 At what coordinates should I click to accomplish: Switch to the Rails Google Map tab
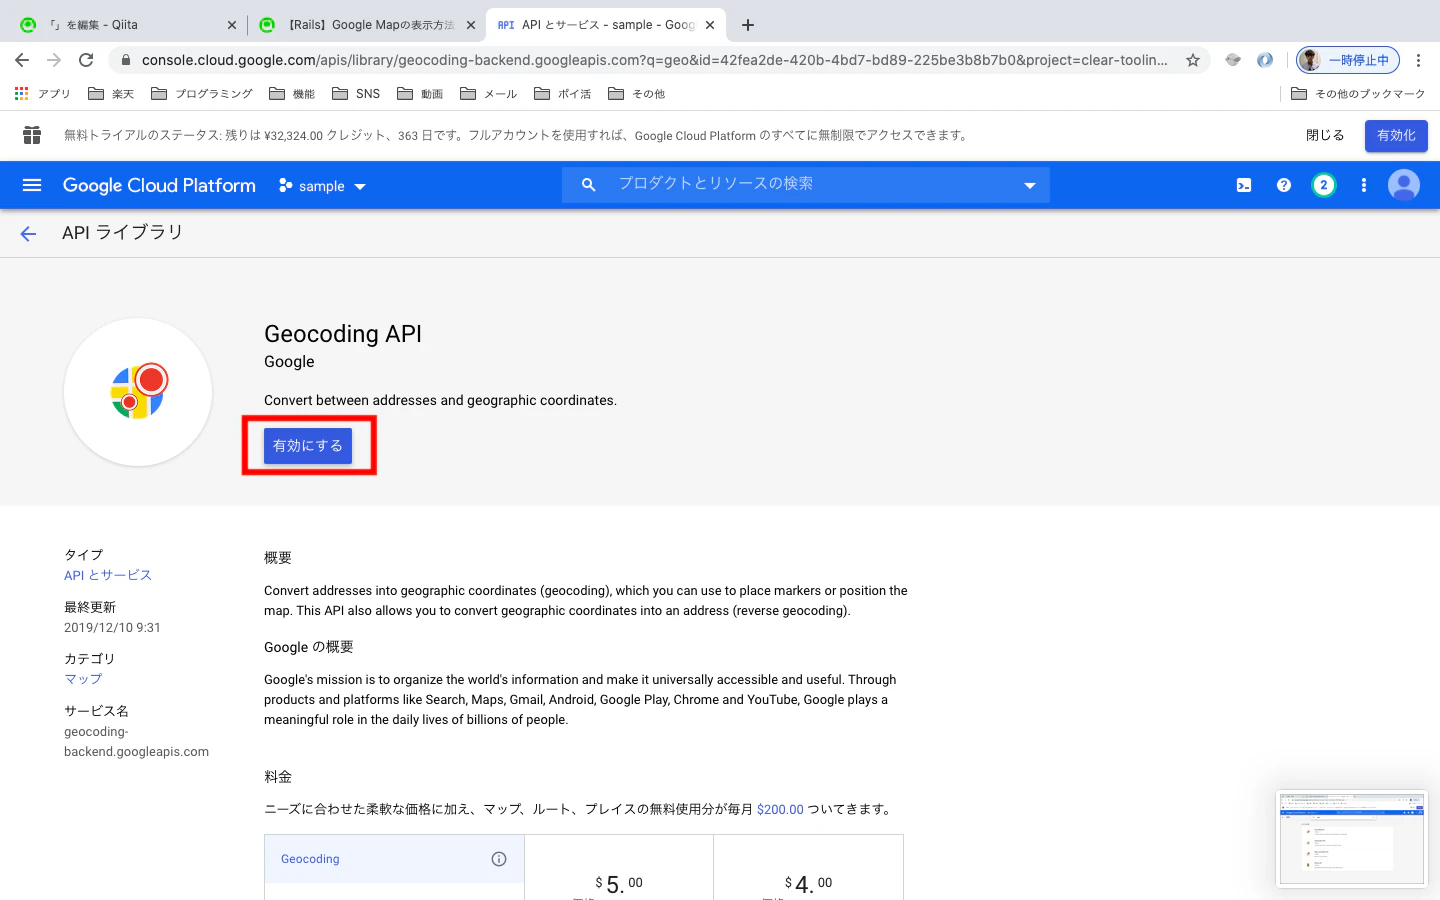(x=365, y=25)
